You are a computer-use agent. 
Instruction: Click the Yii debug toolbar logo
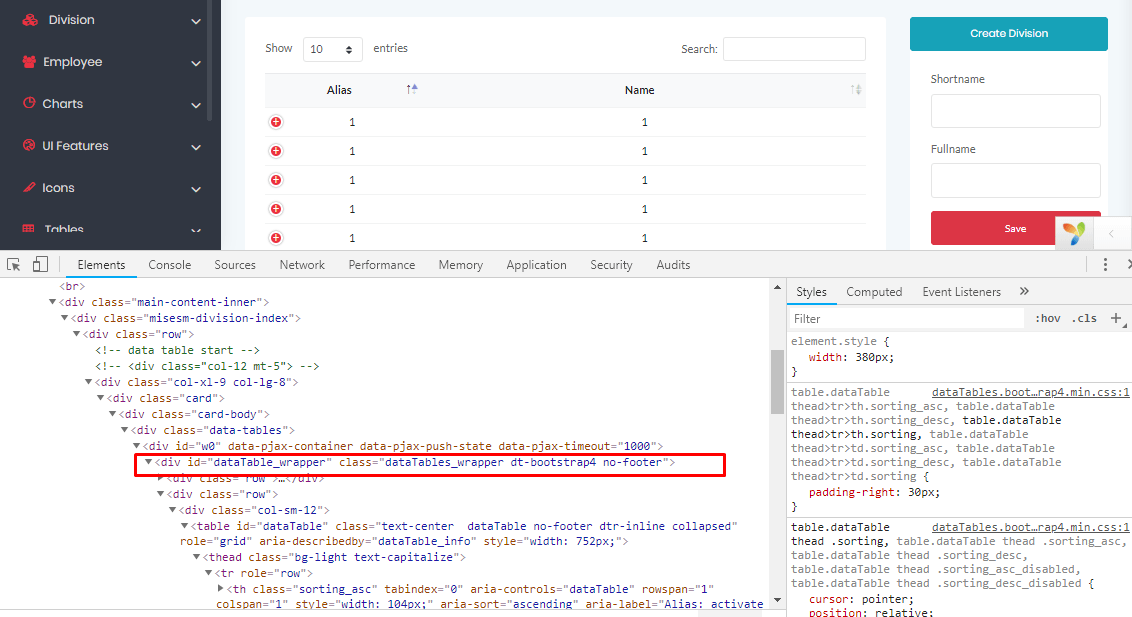pos(1074,233)
